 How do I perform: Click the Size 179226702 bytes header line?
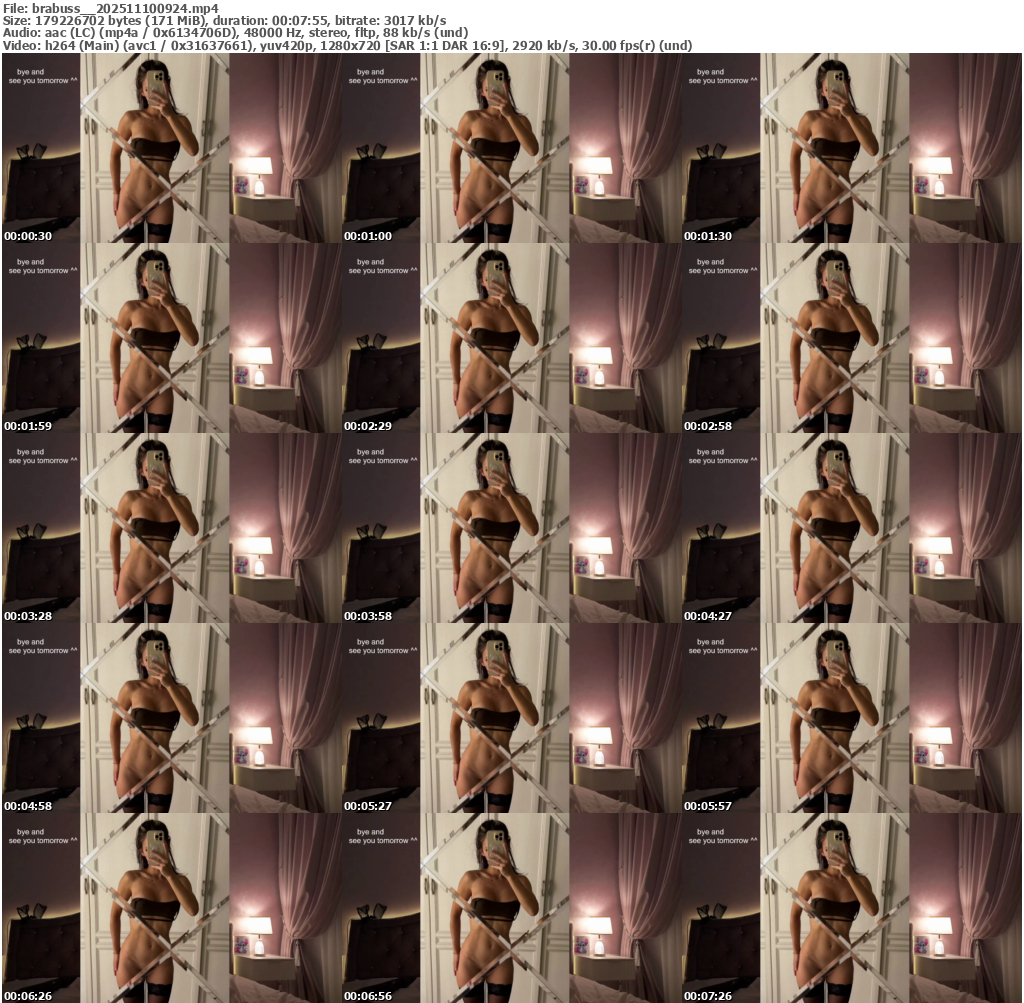225,20
